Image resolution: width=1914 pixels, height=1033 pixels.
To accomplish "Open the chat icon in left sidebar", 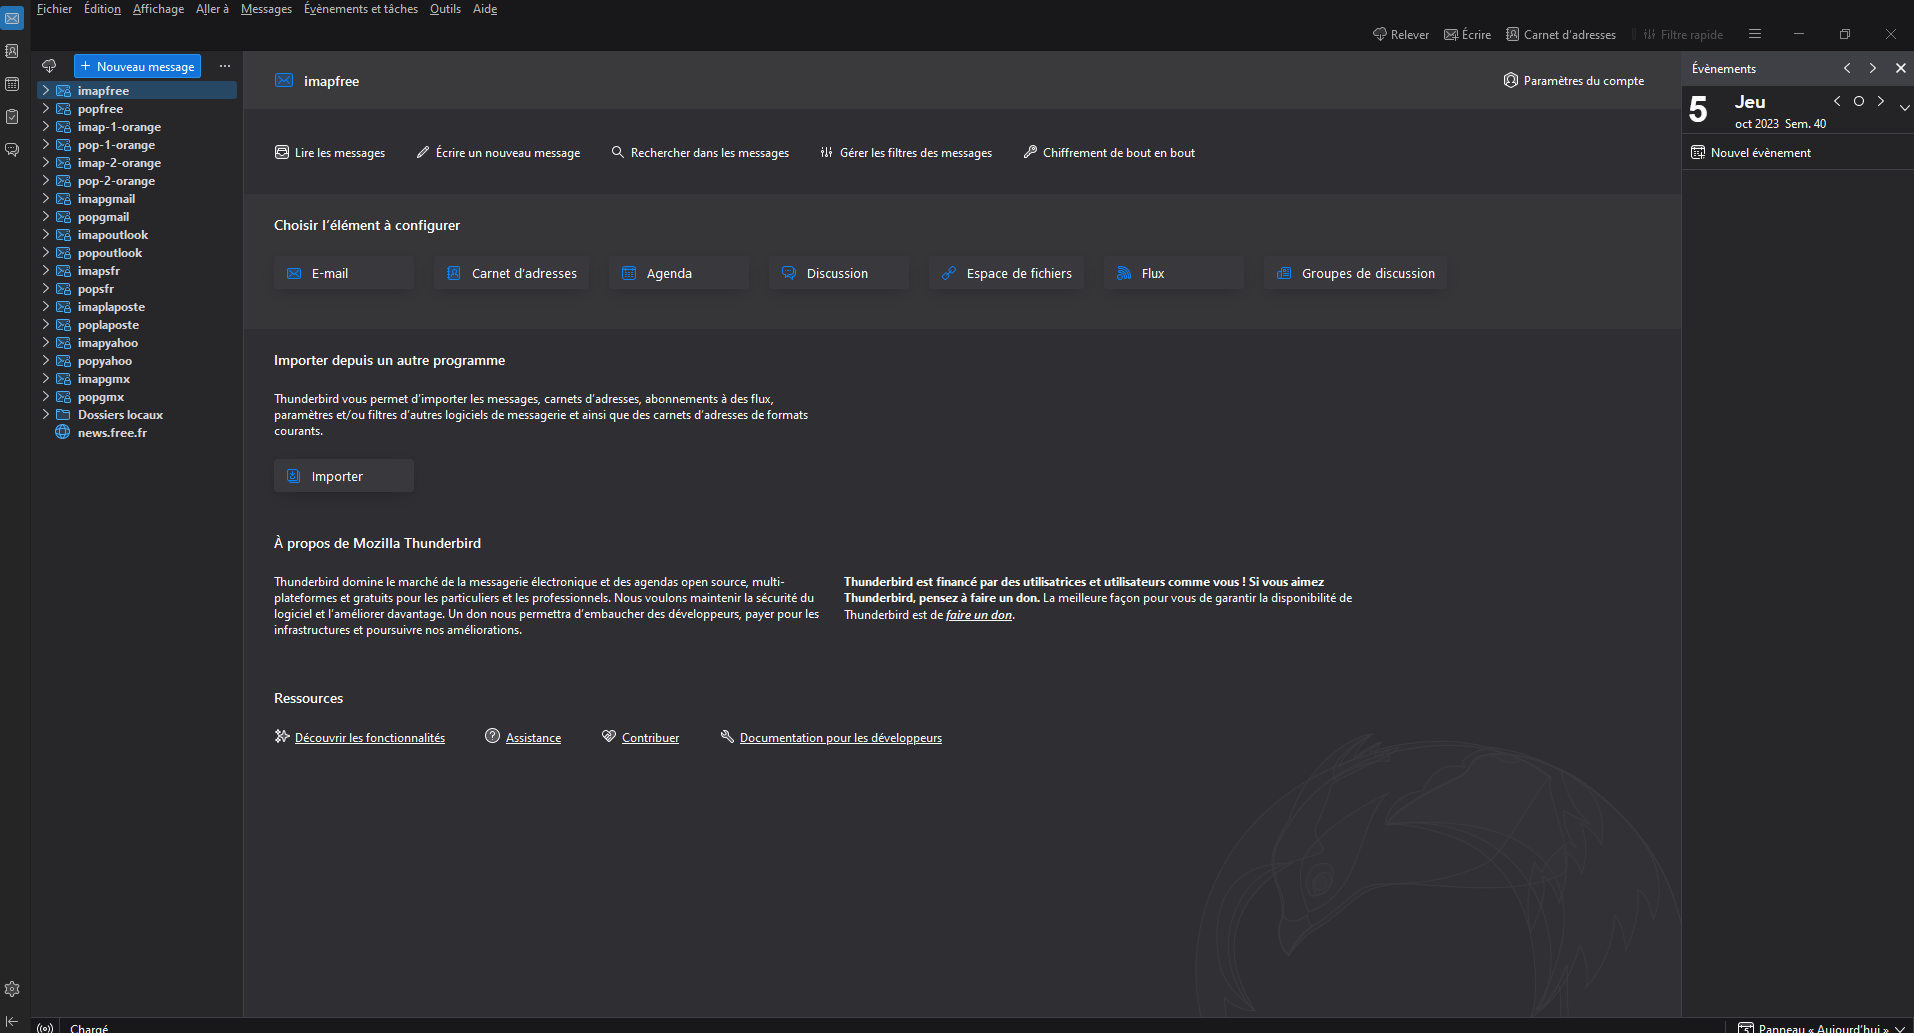I will click(12, 150).
